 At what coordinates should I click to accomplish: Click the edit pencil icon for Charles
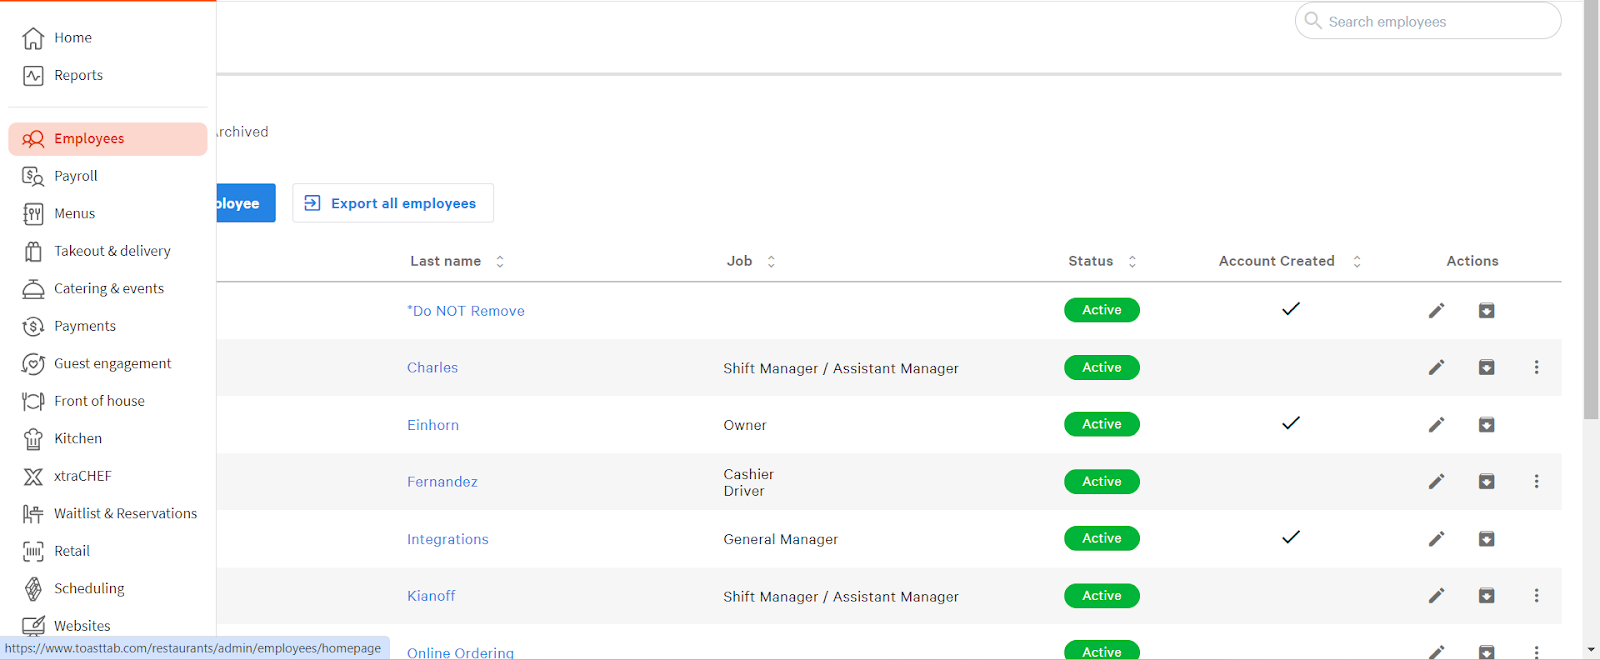[1436, 368]
